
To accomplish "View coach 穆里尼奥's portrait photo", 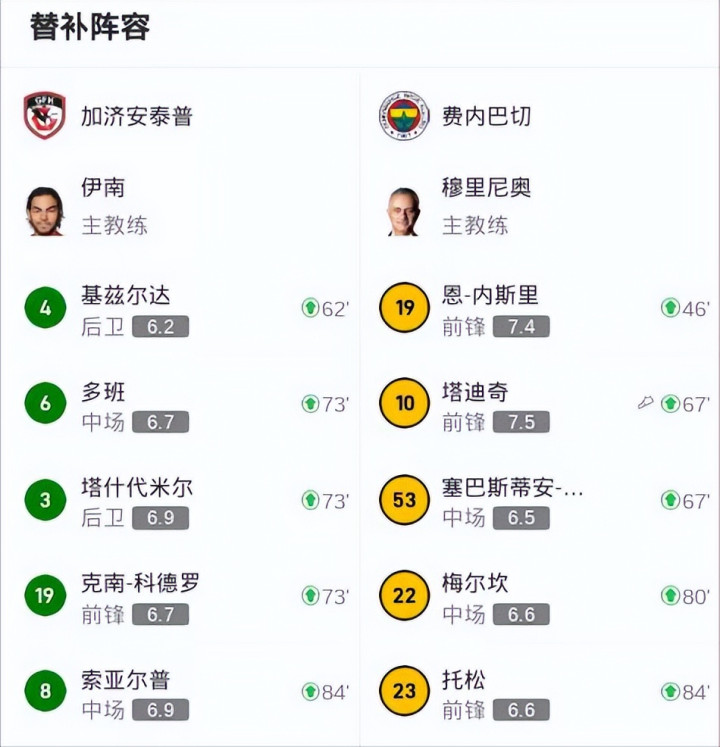I will pyautogui.click(x=404, y=212).
